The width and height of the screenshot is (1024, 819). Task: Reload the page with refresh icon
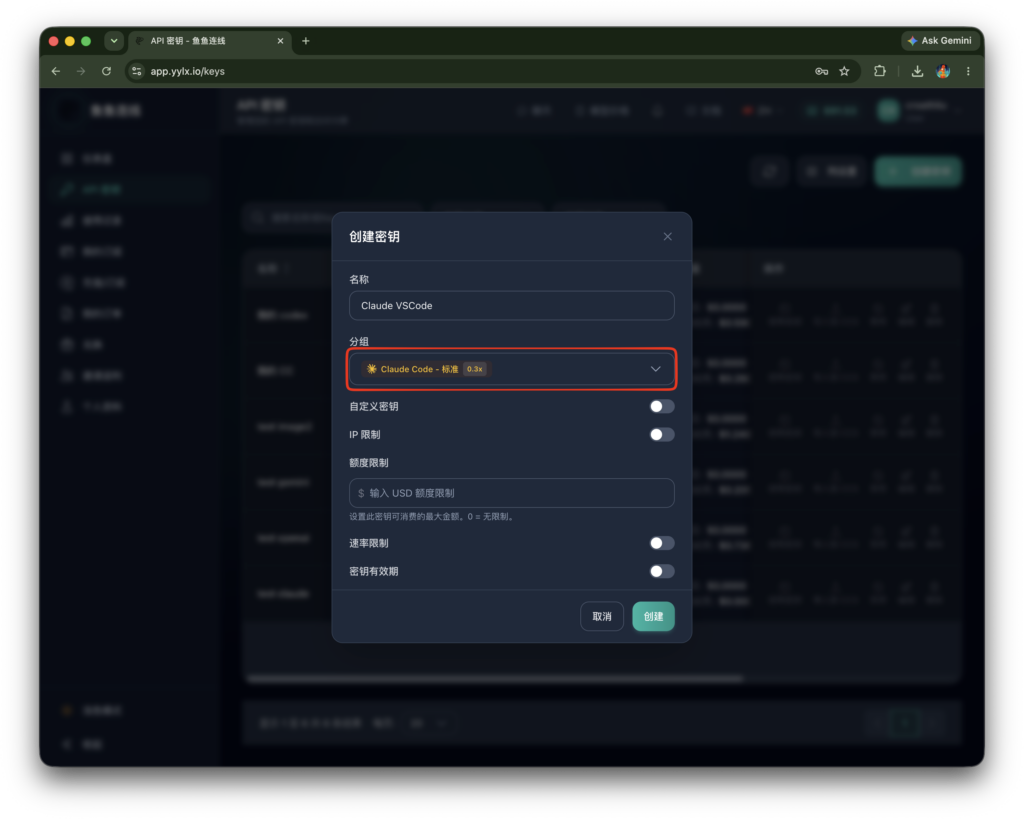[106, 71]
